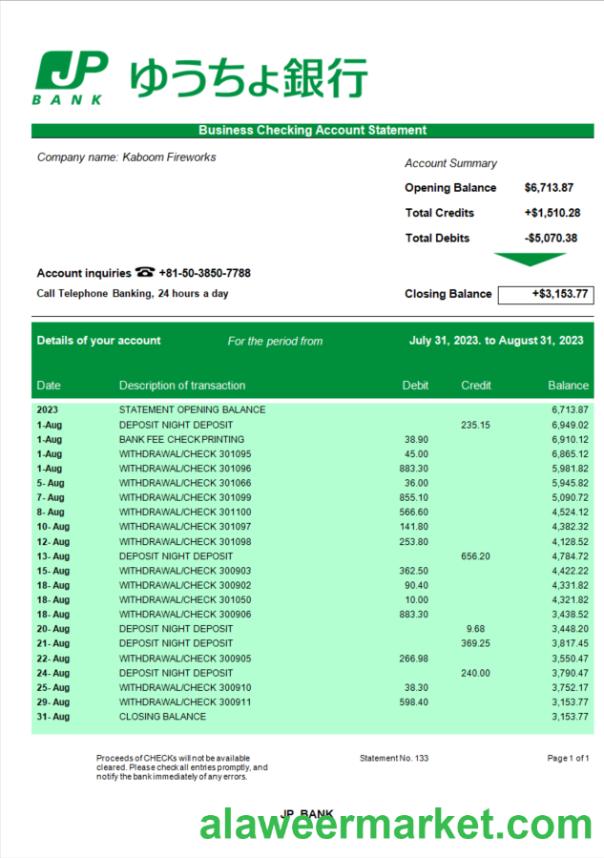This screenshot has width=604, height=858.
Task: Click the Statement No. 133 text
Action: point(394,758)
